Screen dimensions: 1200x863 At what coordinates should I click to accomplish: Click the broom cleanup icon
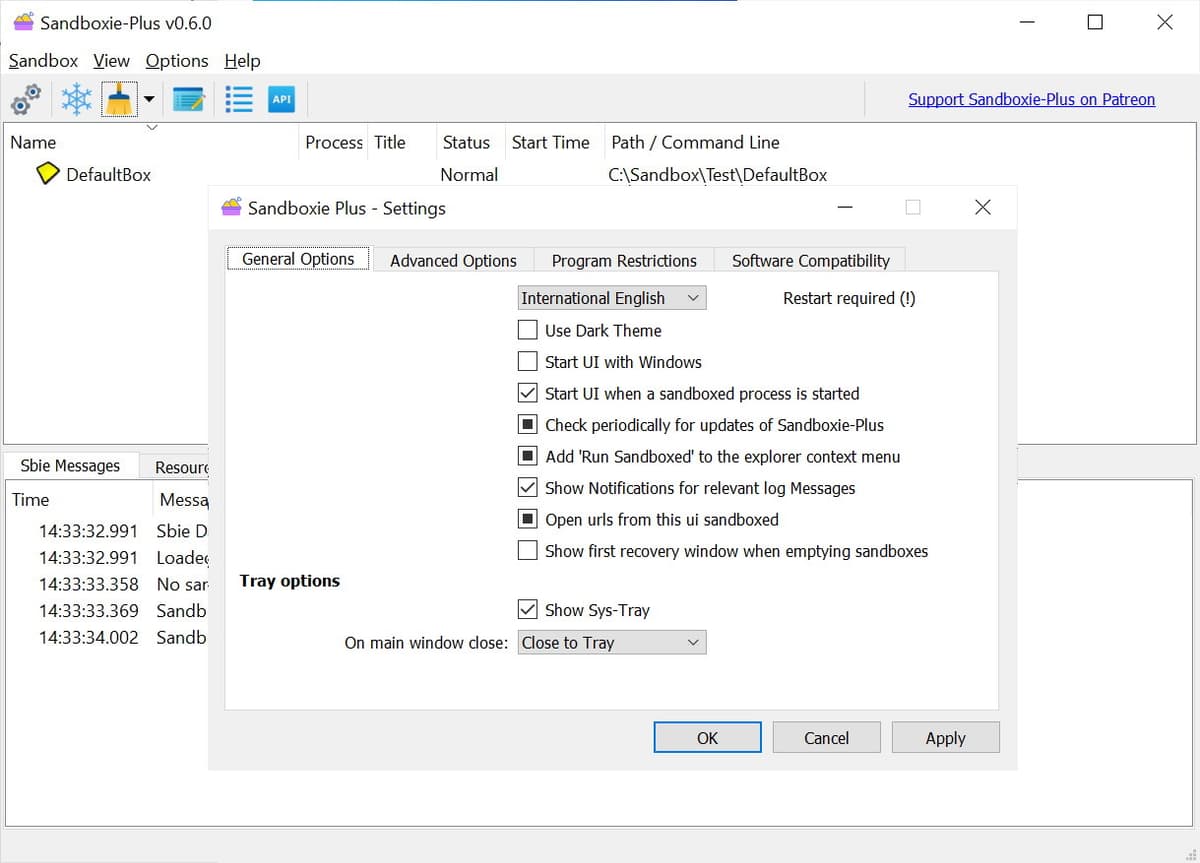(119, 99)
